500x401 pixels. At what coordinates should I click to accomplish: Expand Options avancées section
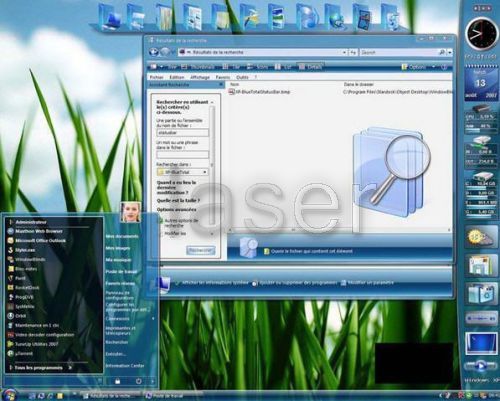click(x=176, y=210)
